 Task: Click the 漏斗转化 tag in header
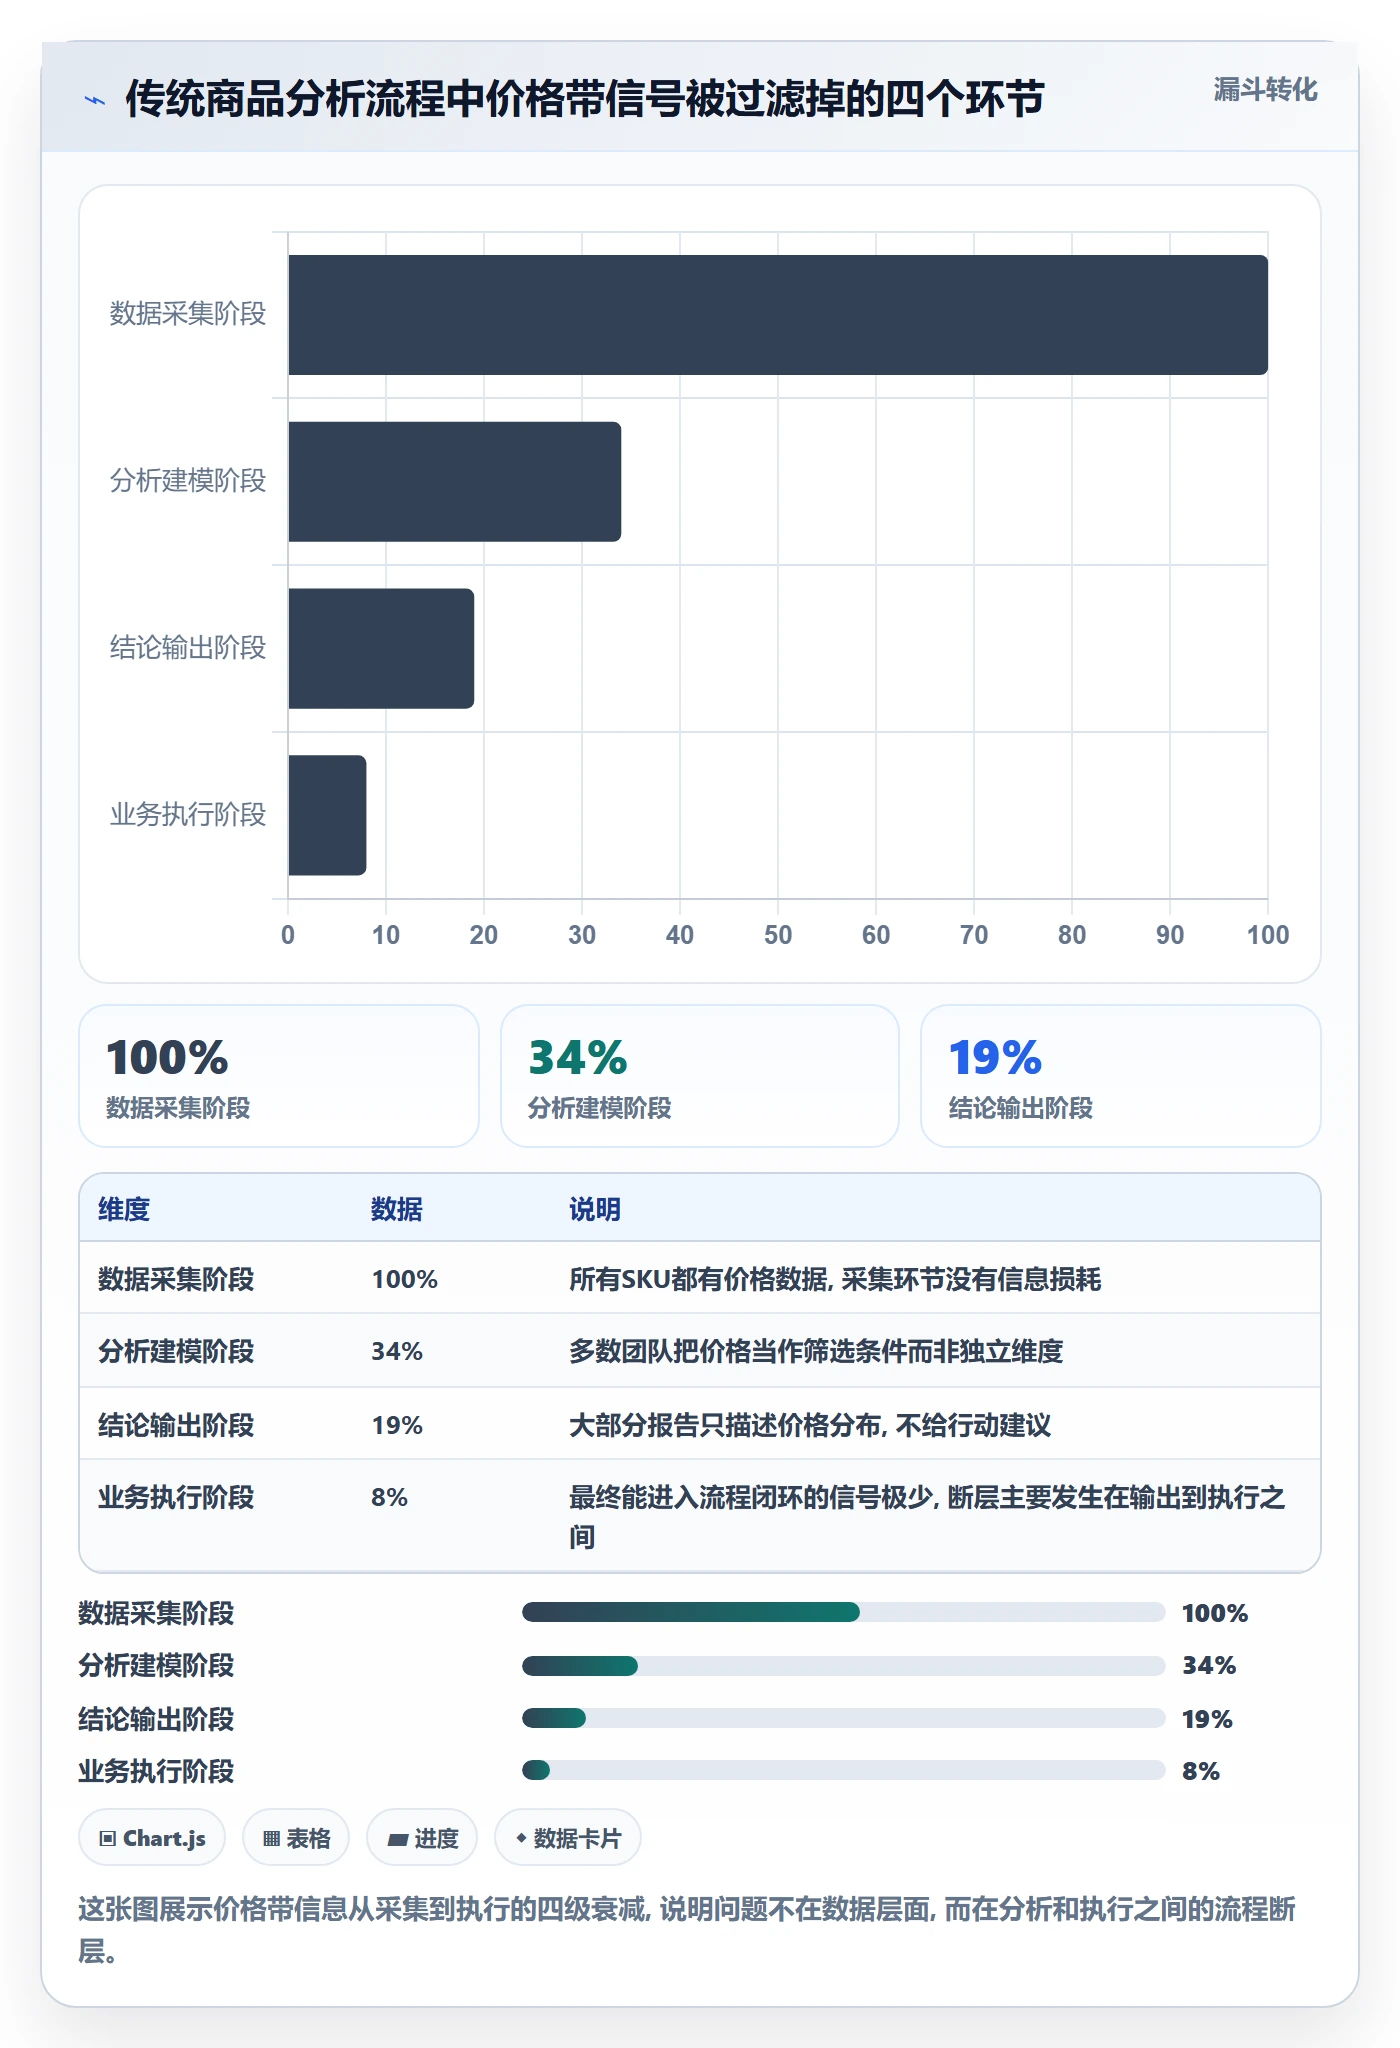pyautogui.click(x=1265, y=90)
